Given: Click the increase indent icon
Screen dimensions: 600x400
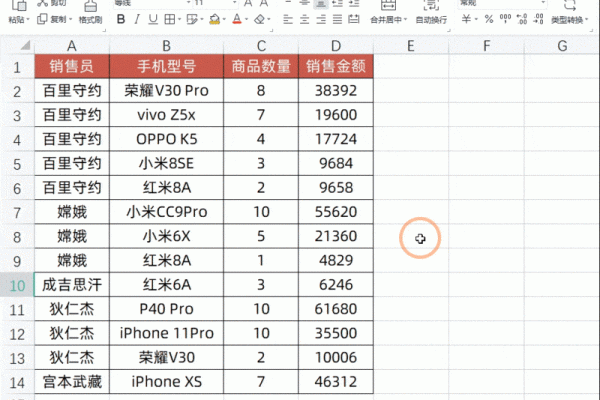Looking at the screenshot, I should click(354, 3).
